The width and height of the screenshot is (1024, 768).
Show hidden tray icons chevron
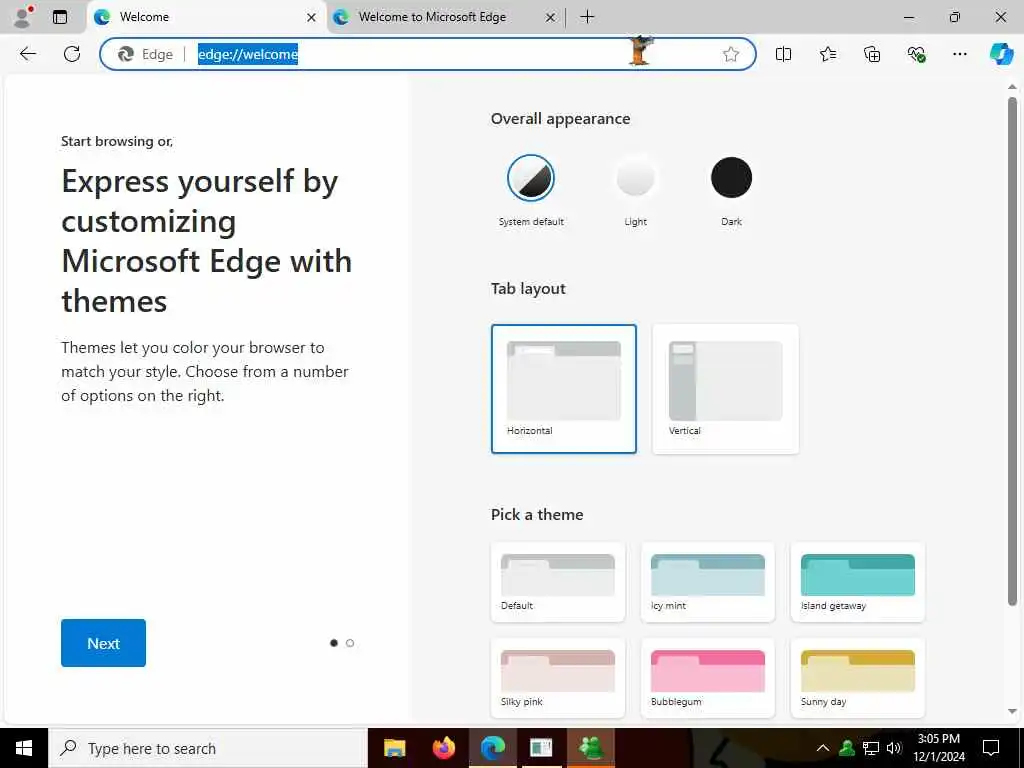click(x=823, y=748)
